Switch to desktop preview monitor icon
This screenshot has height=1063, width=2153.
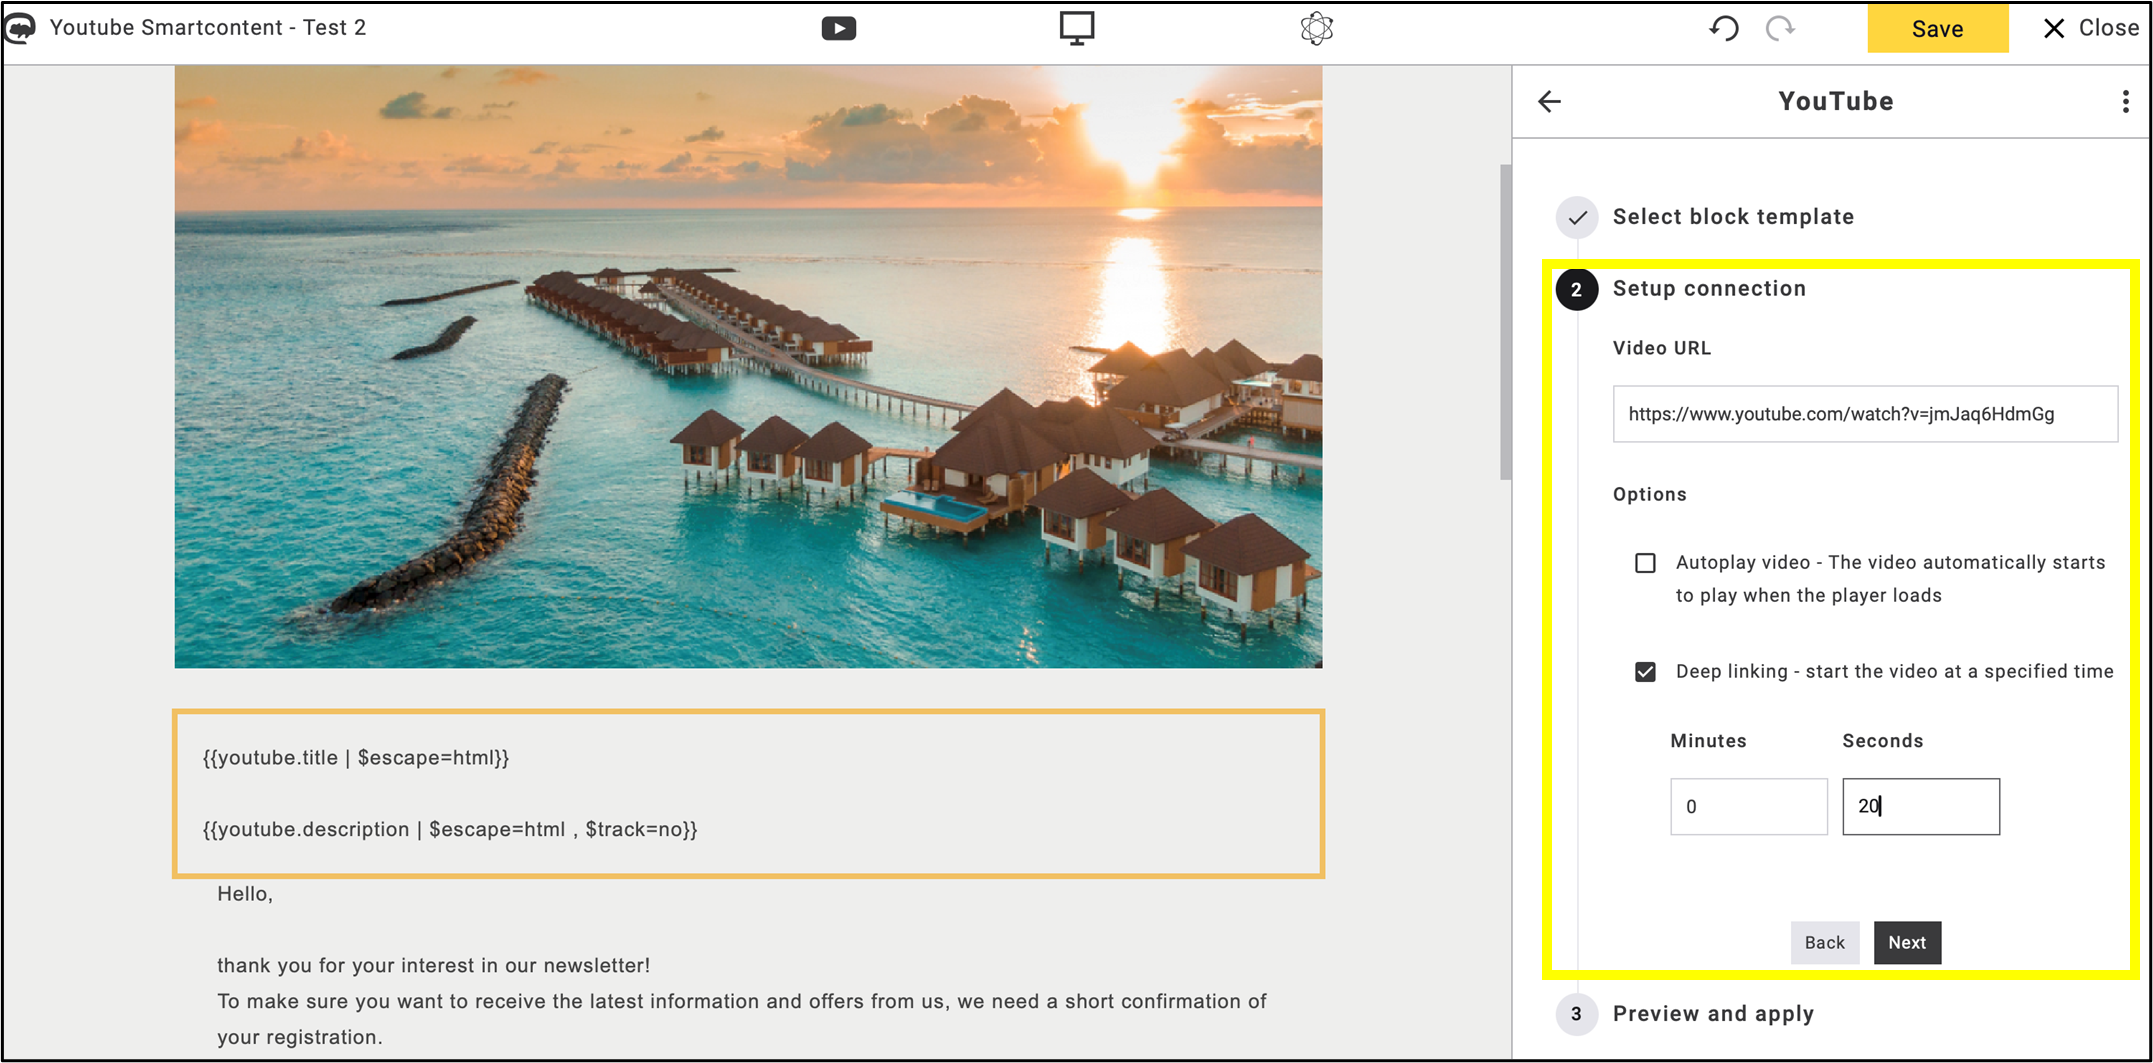coord(1077,28)
